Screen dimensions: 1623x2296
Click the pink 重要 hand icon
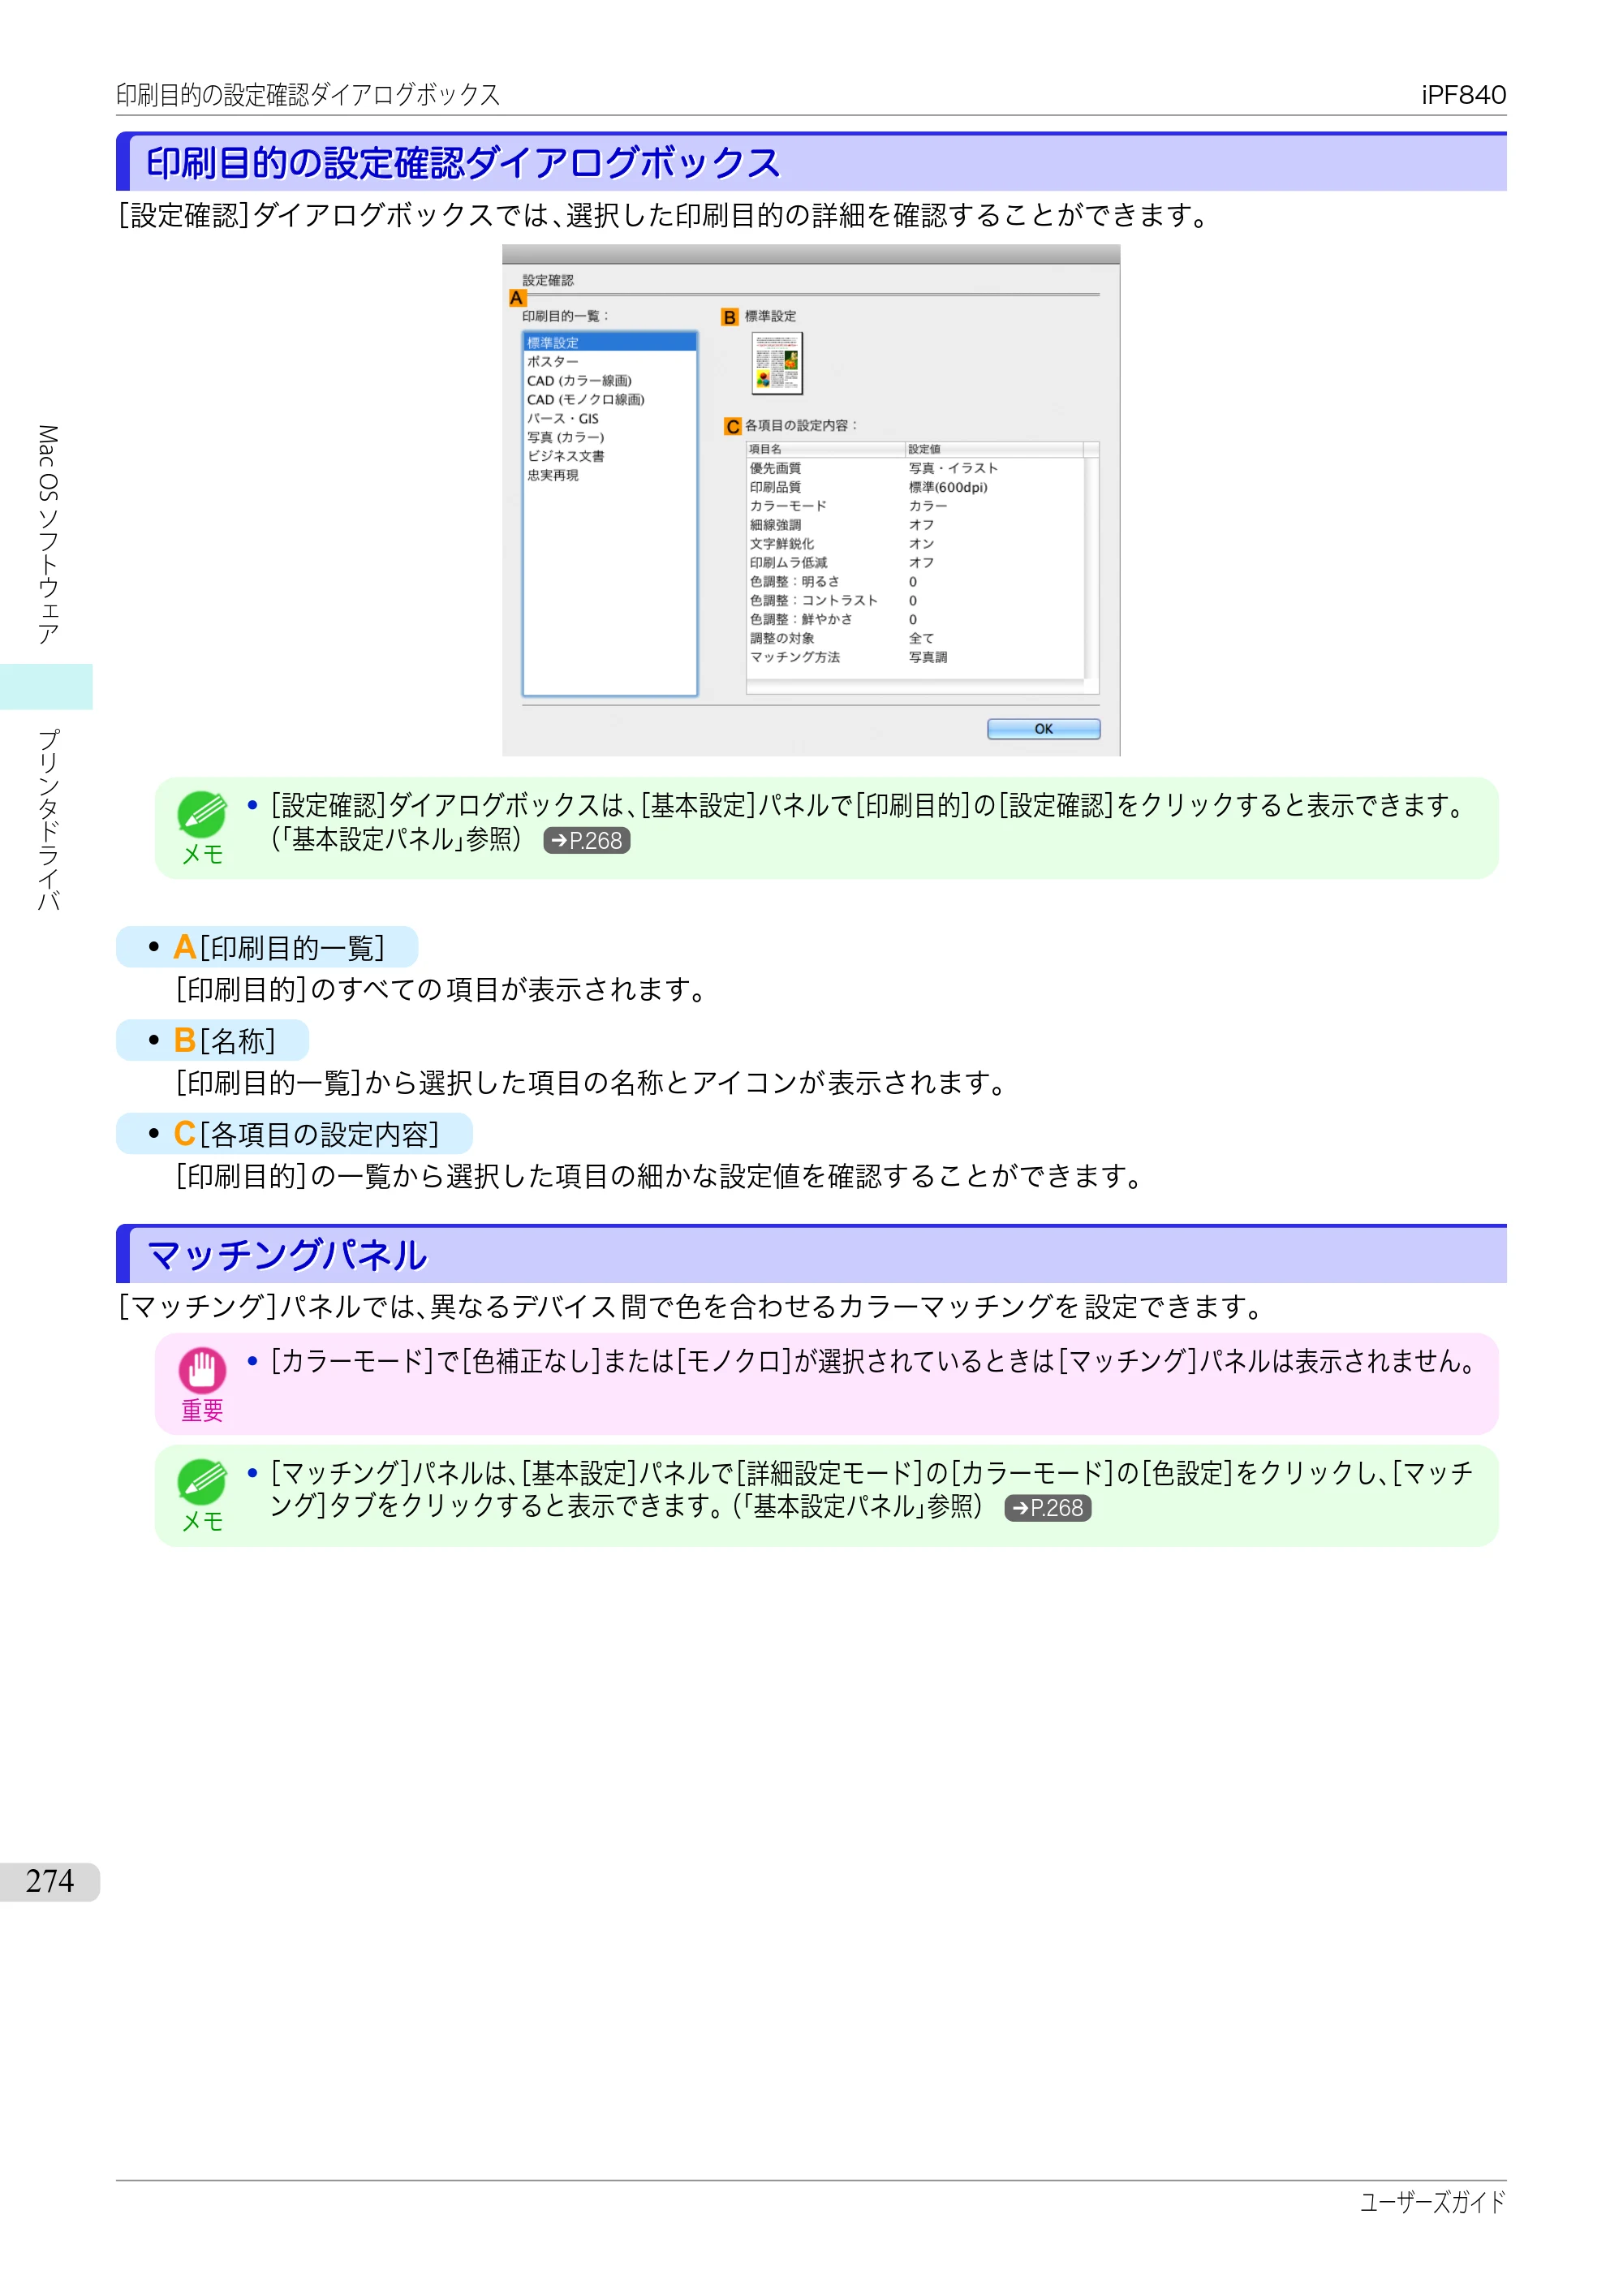202,1371
